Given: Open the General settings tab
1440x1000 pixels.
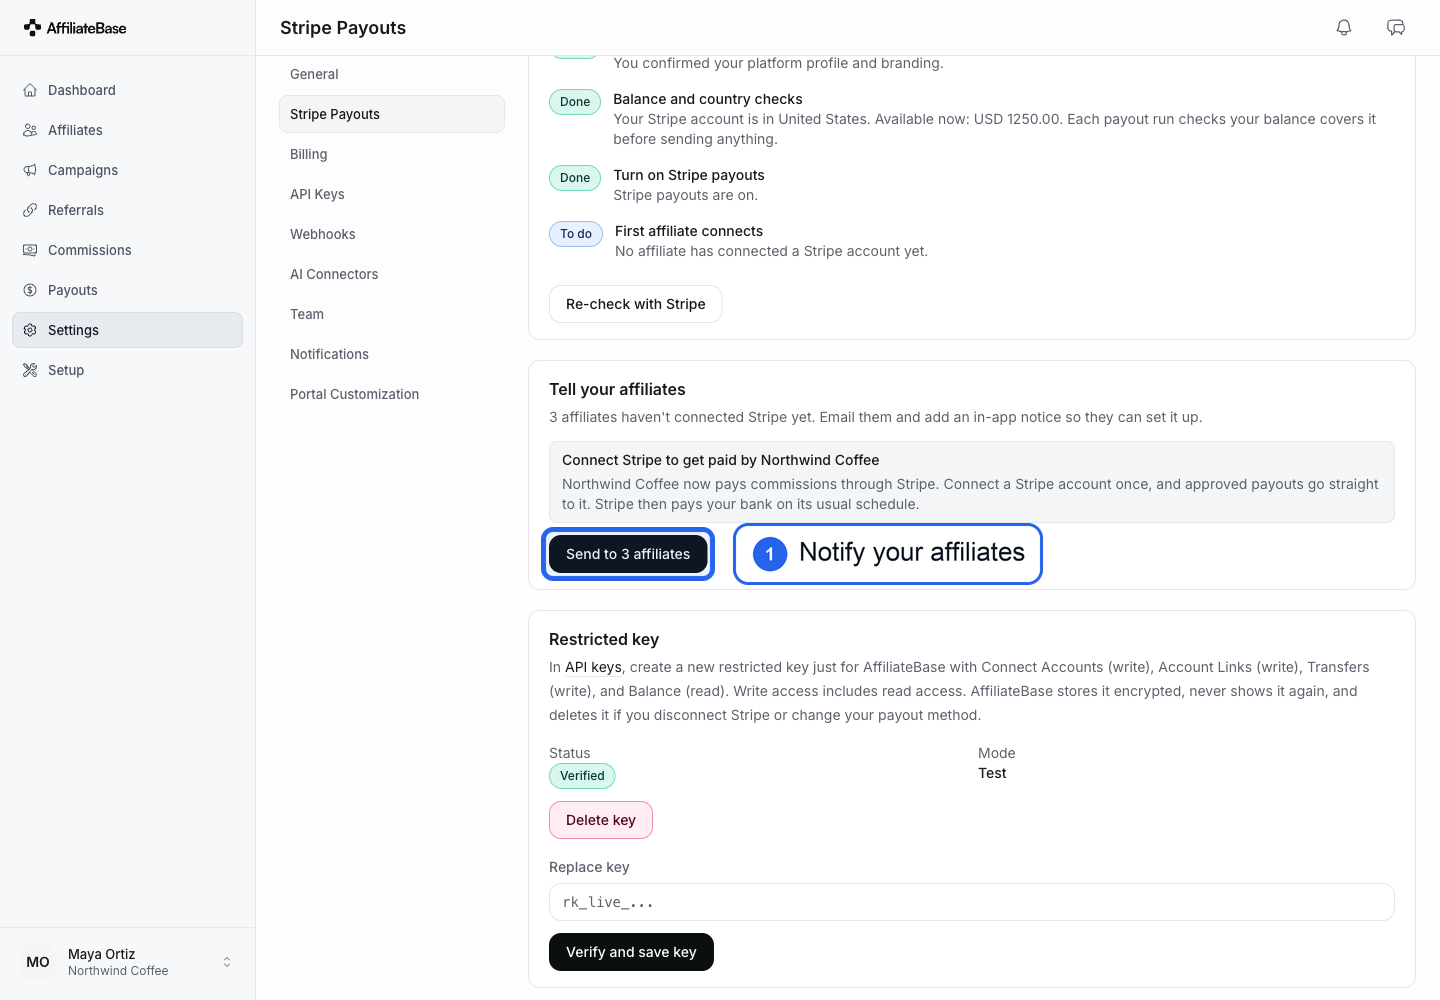Looking at the screenshot, I should click(392, 74).
